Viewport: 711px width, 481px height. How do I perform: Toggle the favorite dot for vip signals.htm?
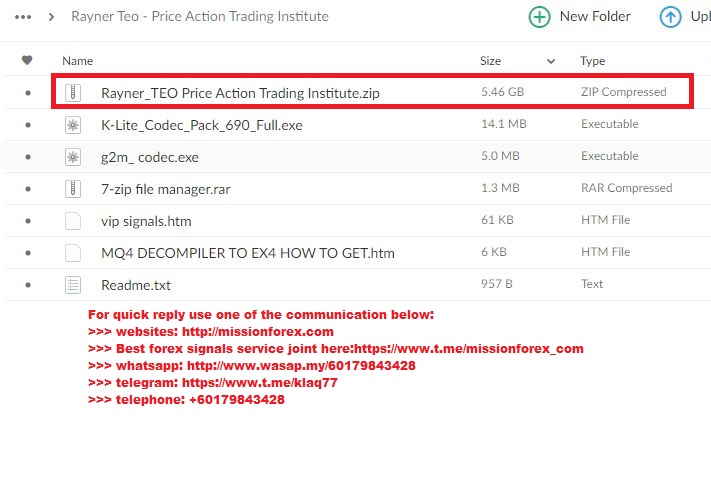tap(28, 221)
